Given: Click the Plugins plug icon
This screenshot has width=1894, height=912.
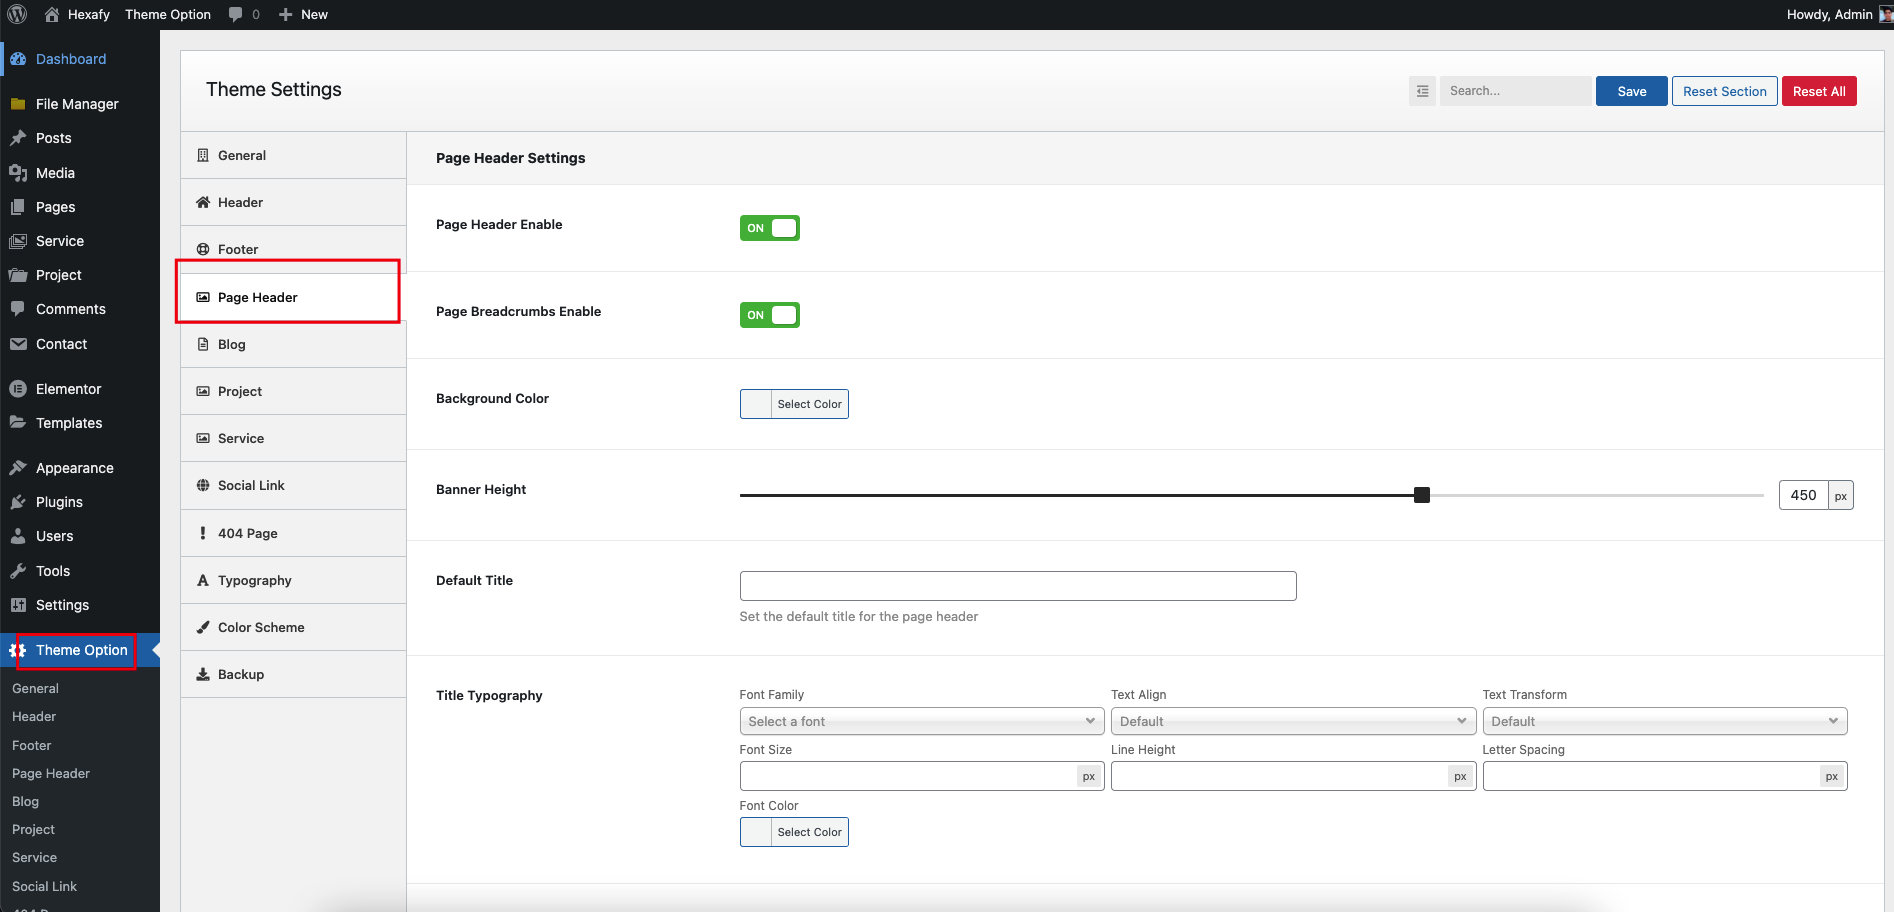Looking at the screenshot, I should pos(18,502).
